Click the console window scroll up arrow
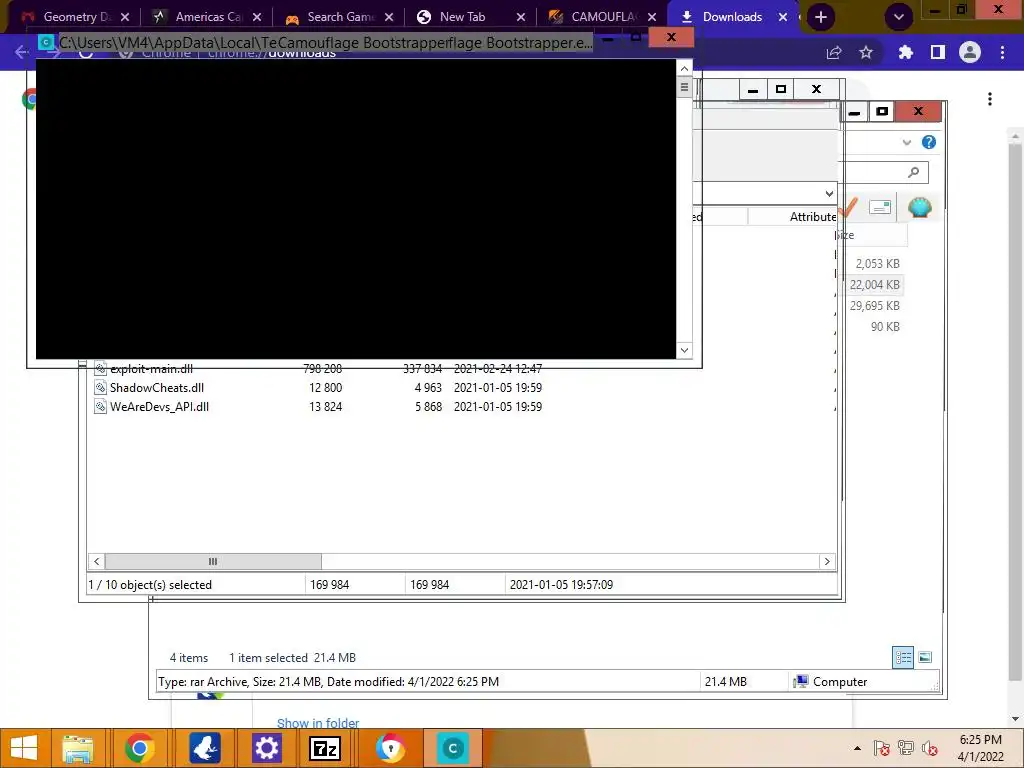The height and width of the screenshot is (768, 1024). coord(684,68)
